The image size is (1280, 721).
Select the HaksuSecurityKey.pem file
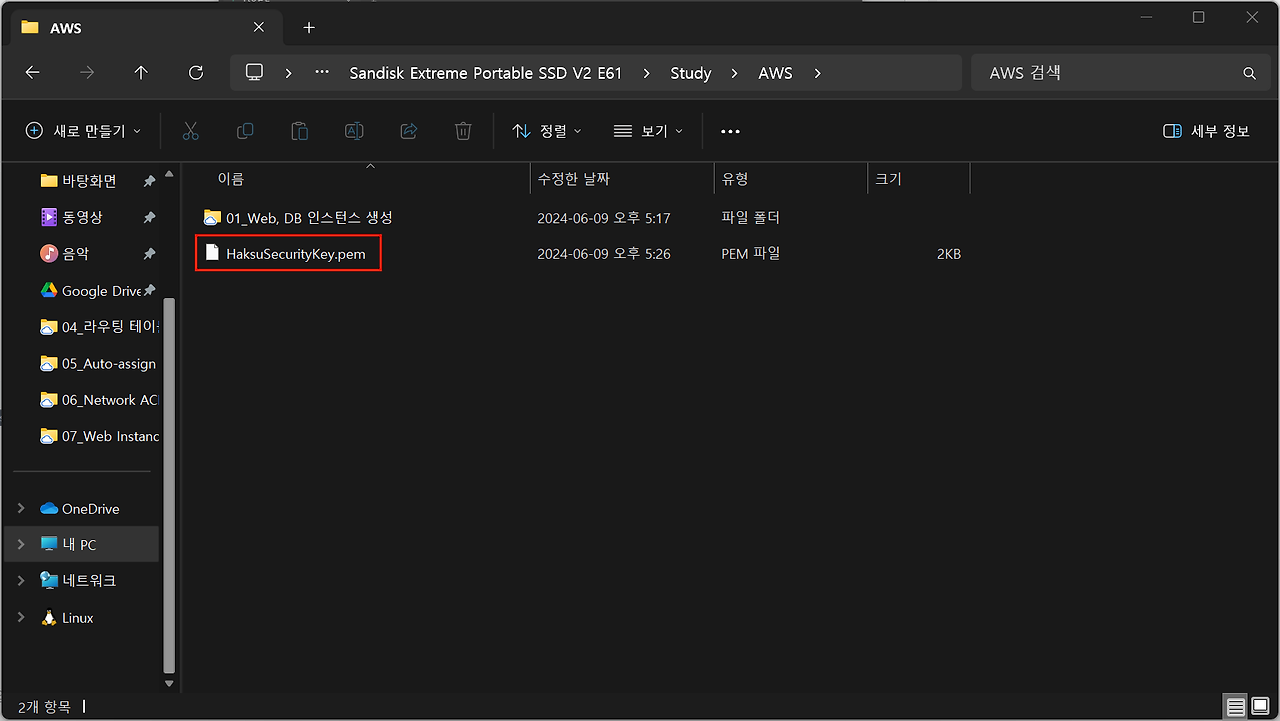click(x=295, y=254)
